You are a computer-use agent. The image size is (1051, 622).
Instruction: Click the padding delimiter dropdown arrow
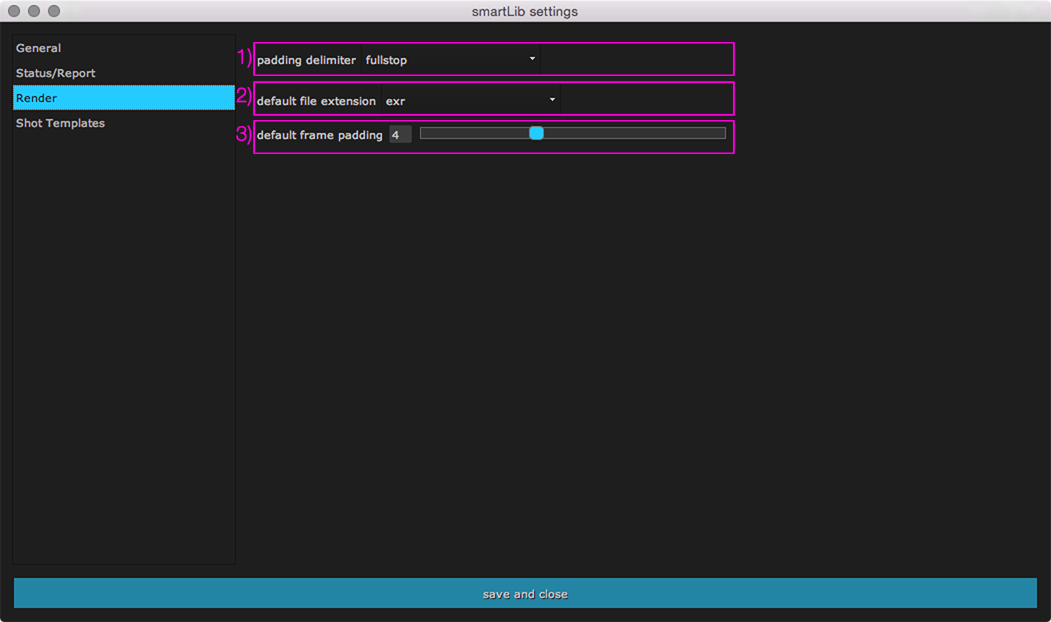click(532, 59)
